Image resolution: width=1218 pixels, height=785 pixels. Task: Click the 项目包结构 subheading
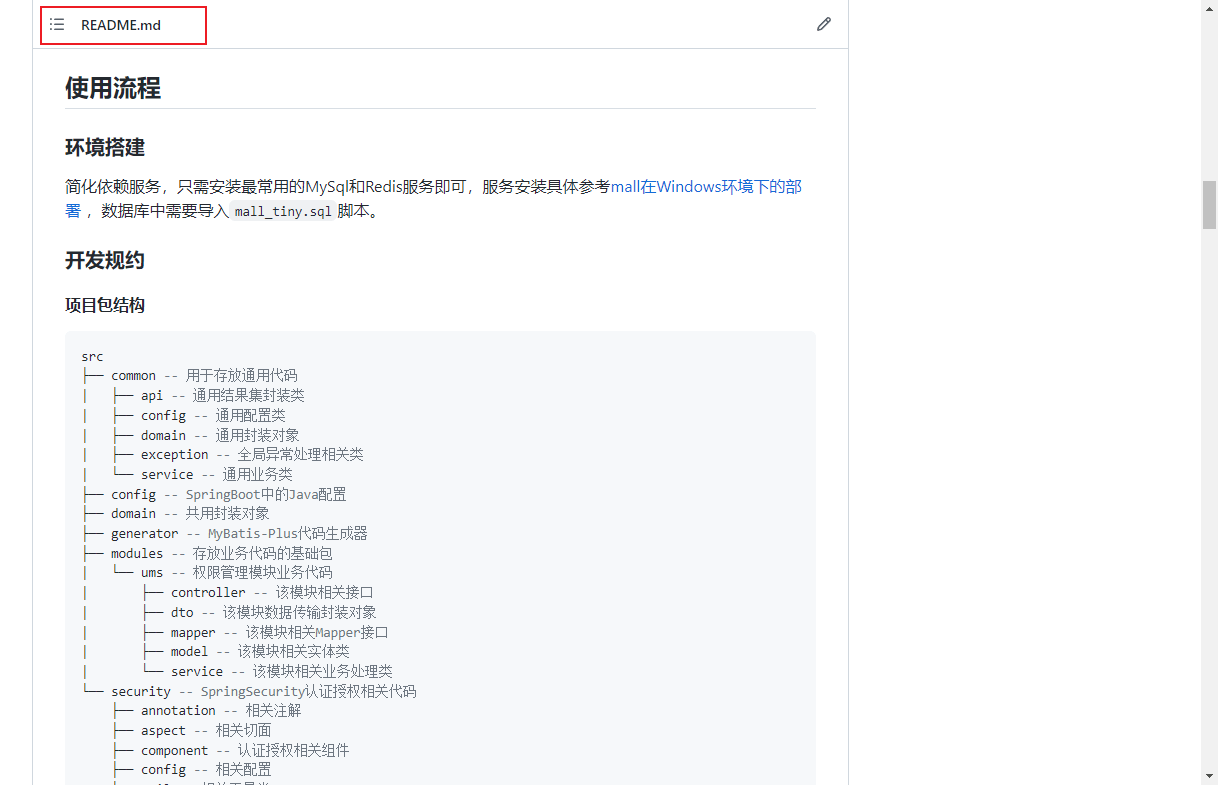104,305
